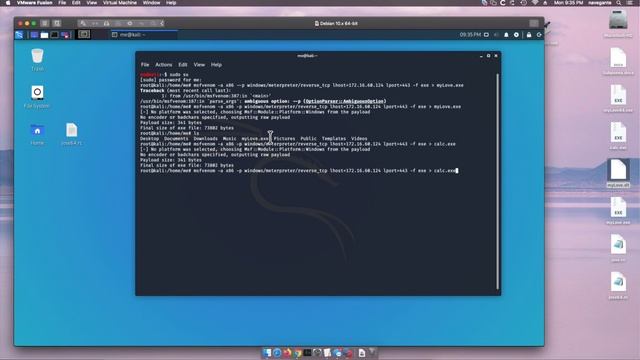This screenshot has height=360, width=640.
Task: Select the text file on Kali desktop beside Home
Action: 71,134
